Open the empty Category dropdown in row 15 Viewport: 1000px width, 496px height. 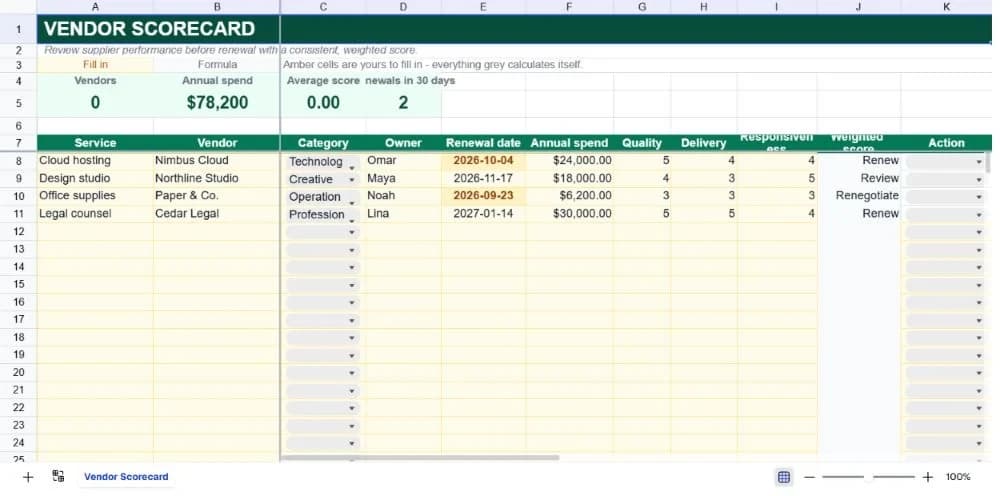[x=323, y=285]
